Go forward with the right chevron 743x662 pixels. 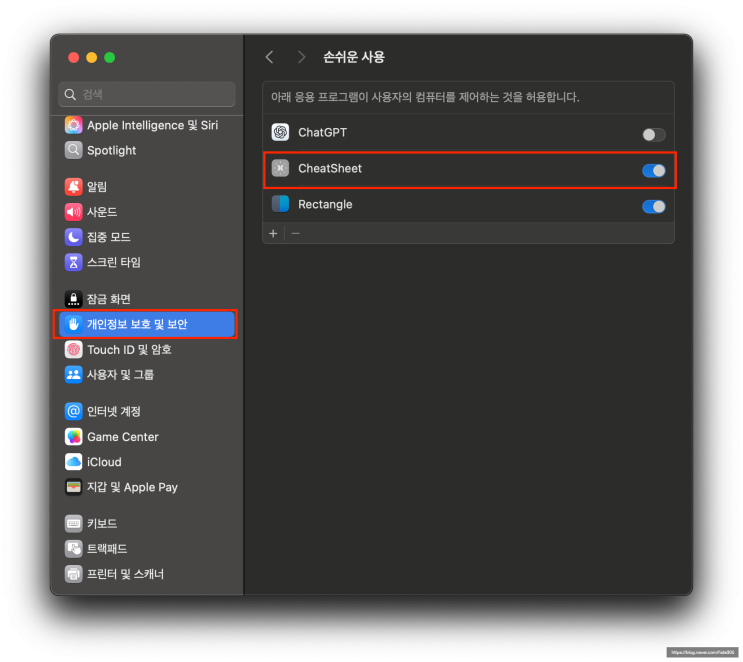(x=301, y=57)
